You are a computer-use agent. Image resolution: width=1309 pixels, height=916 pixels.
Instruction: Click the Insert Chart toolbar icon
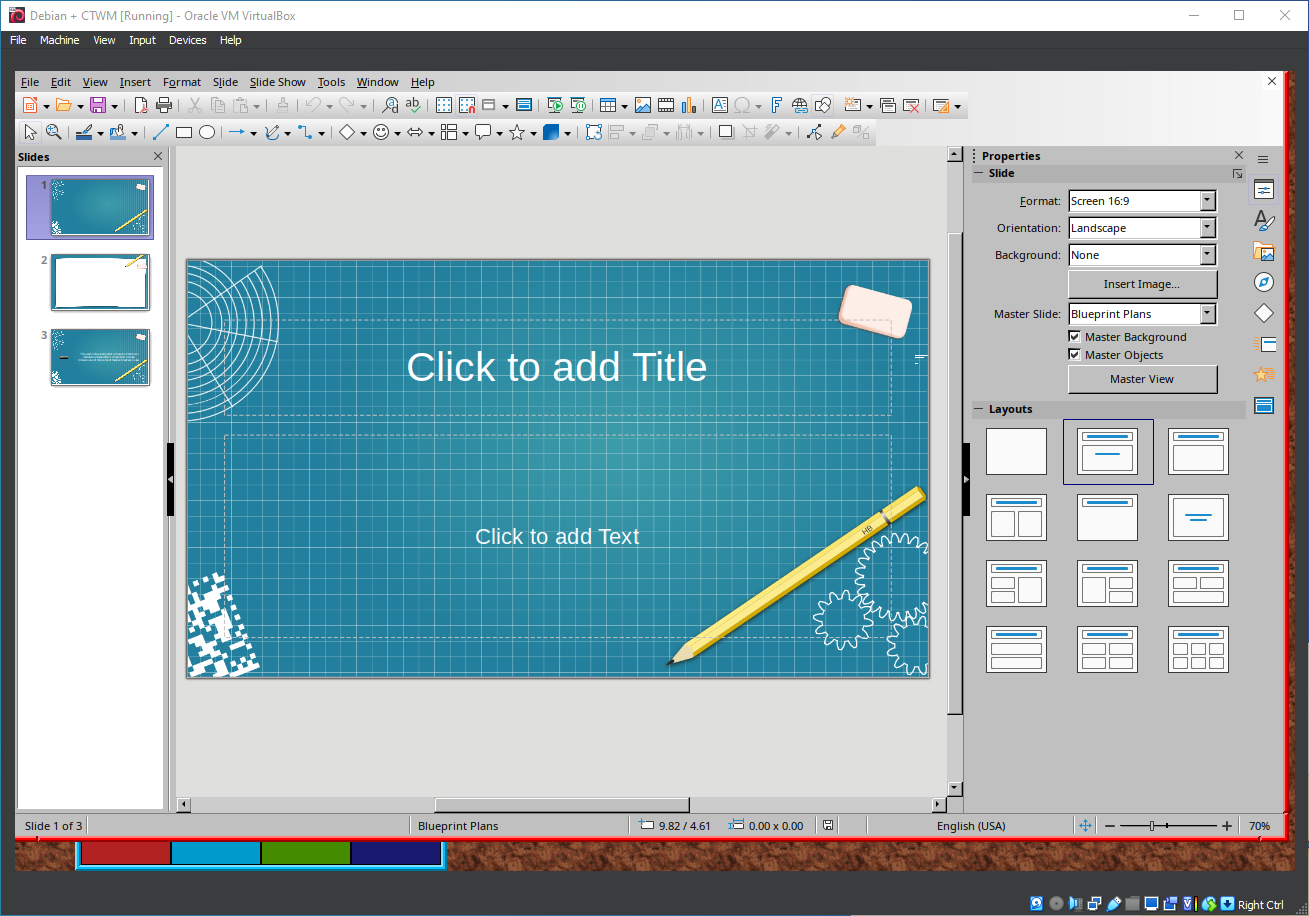[688, 105]
